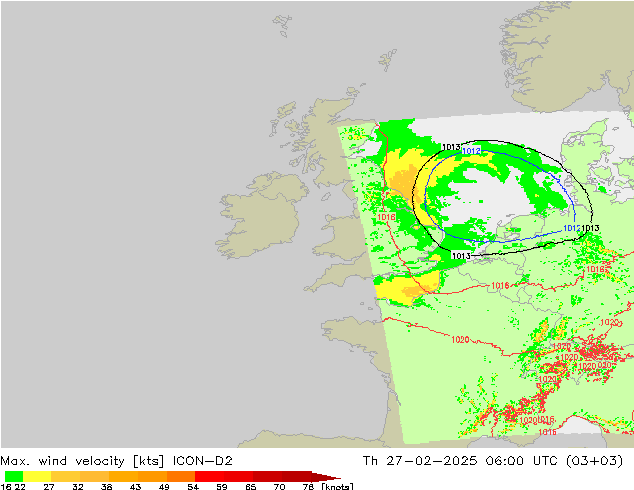Click the "06:00 UTC" time text
The width and height of the screenshot is (634, 490).
(524, 461)
